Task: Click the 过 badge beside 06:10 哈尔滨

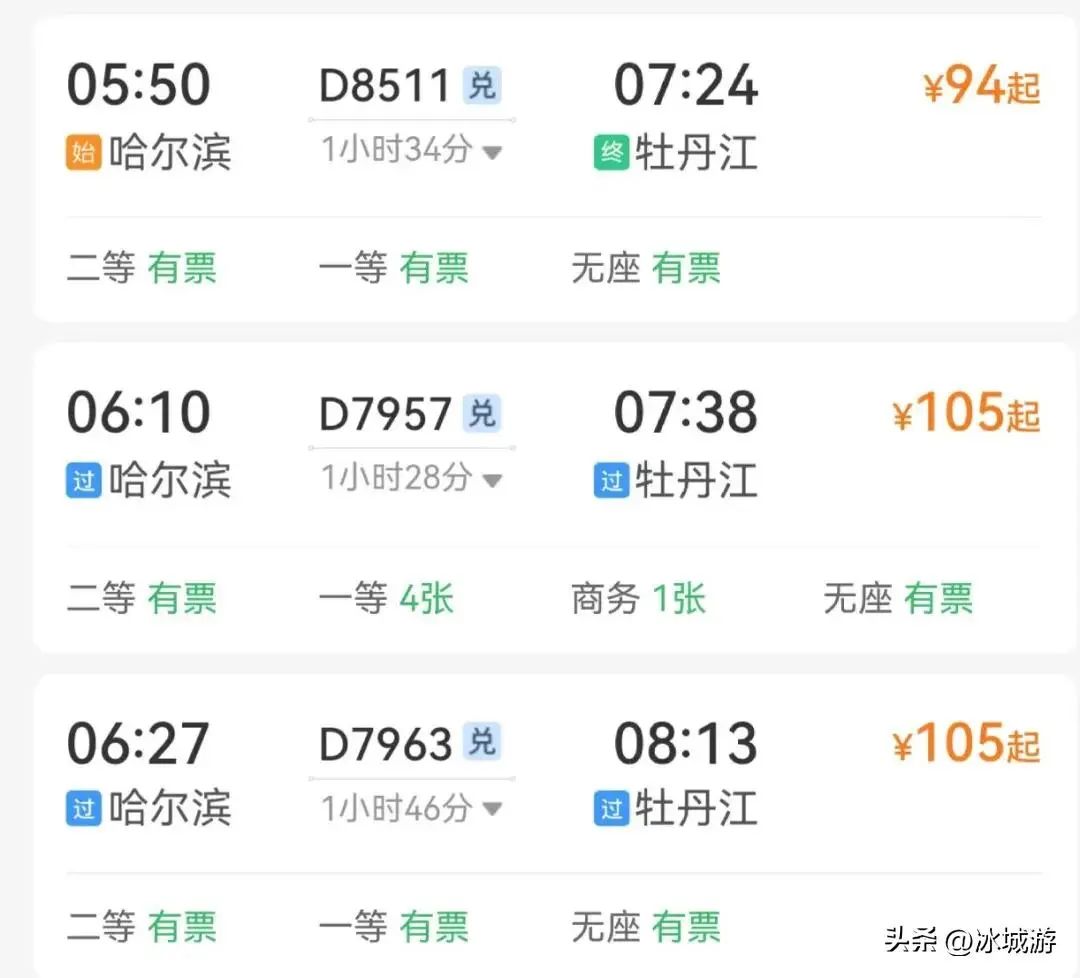Action: pos(84,481)
